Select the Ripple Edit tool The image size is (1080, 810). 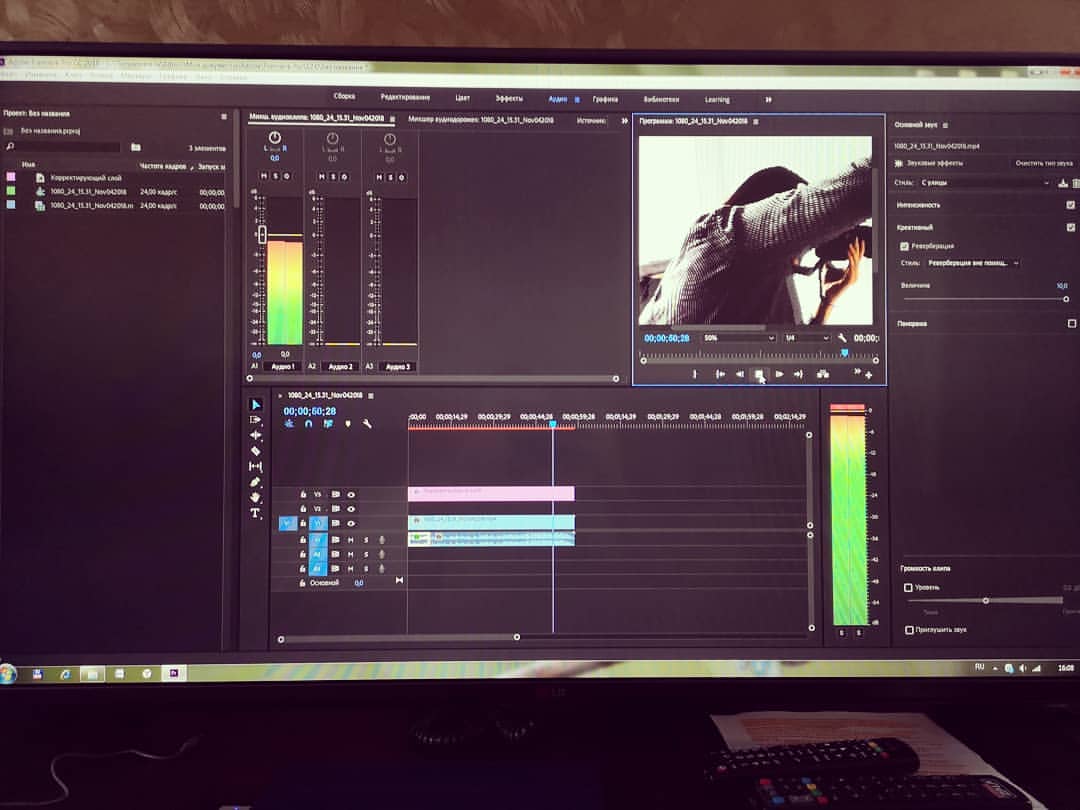click(x=256, y=435)
